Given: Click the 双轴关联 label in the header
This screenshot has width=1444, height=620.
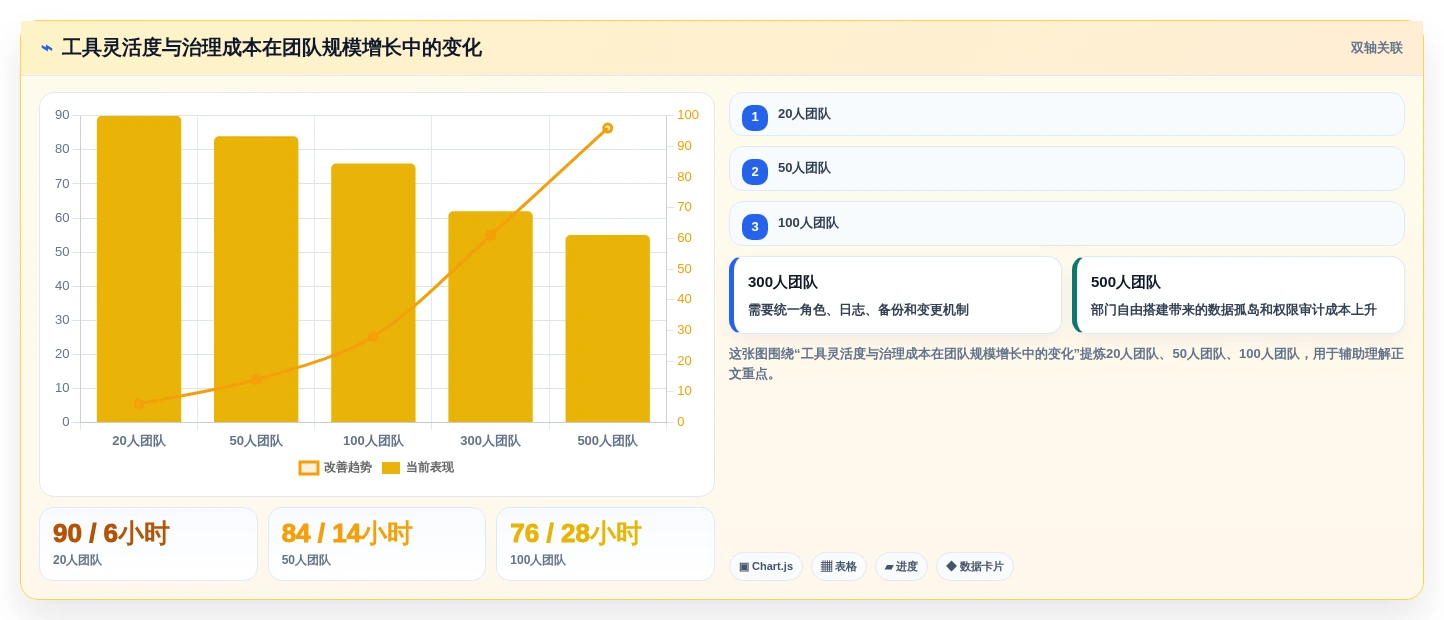Looking at the screenshot, I should [1376, 48].
